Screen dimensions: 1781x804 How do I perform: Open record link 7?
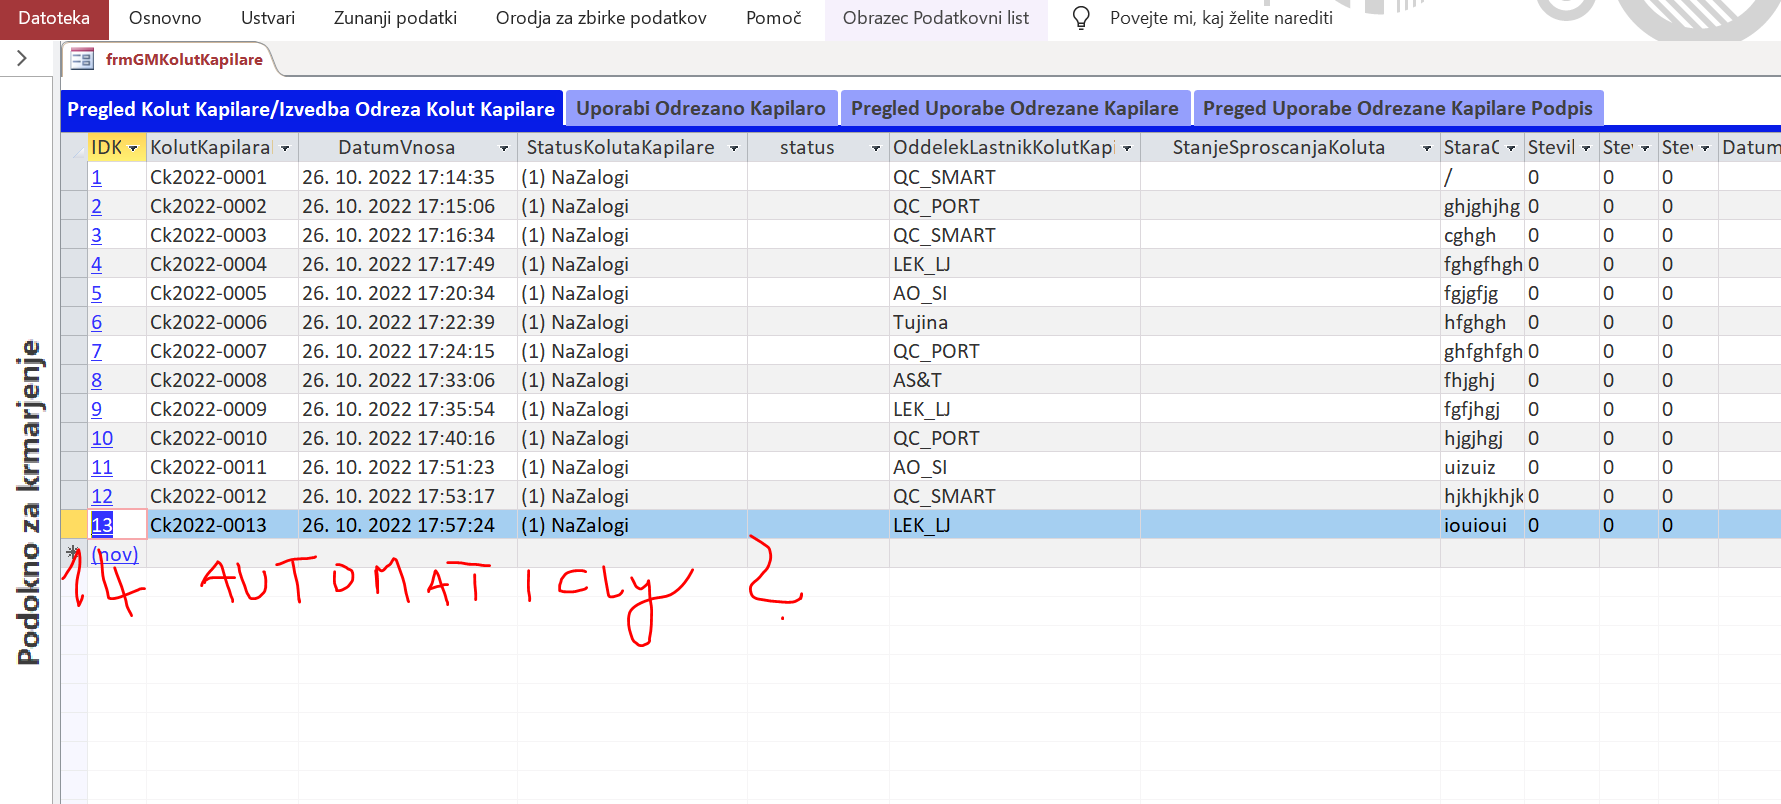[x=96, y=351]
